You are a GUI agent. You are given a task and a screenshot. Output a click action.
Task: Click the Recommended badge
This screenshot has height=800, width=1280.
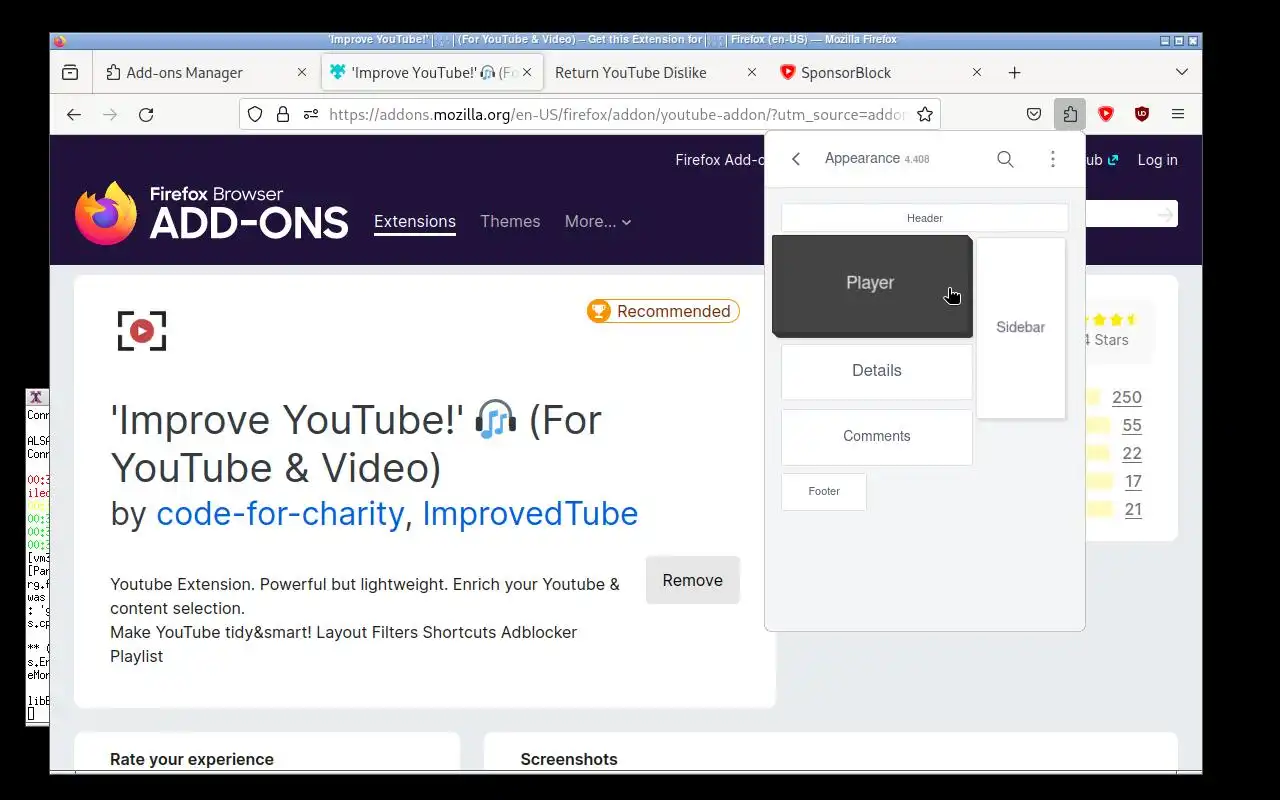click(x=663, y=311)
